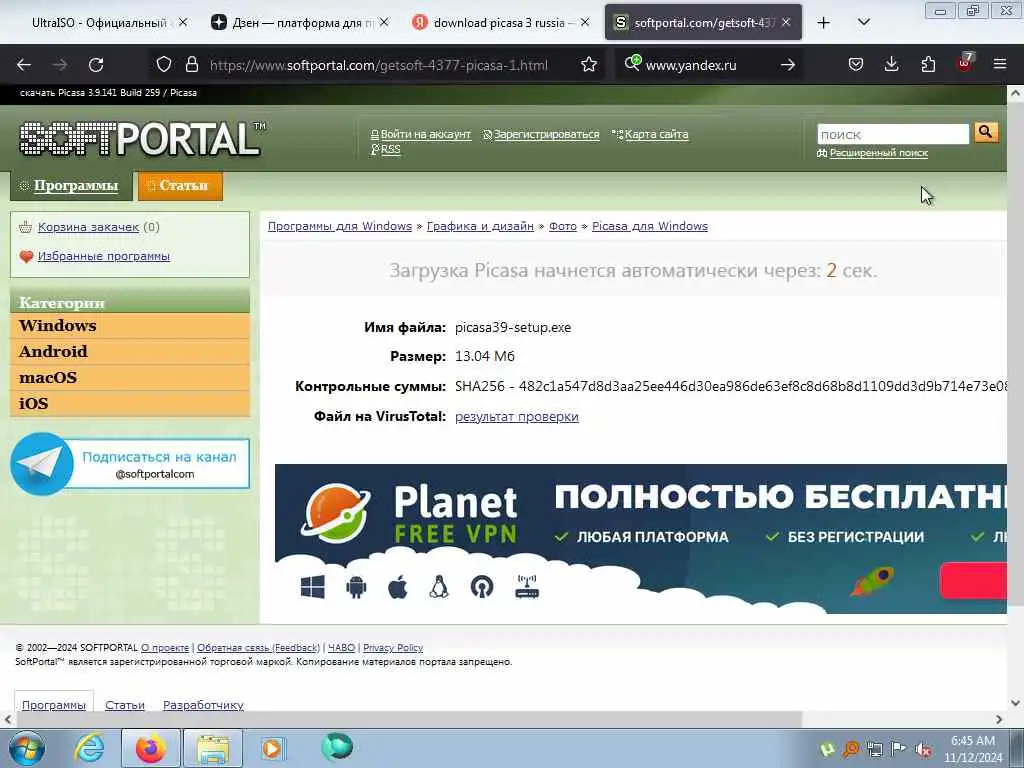This screenshot has height=768, width=1024.
Task: Open Избранные программы link
Action: click(104, 256)
